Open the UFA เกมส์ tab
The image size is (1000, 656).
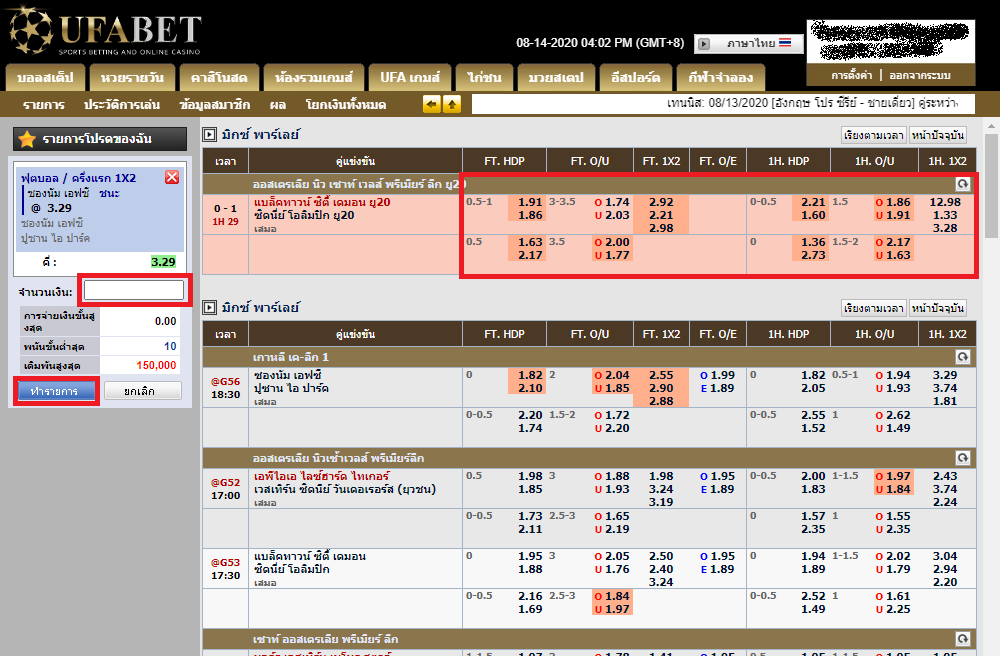pos(410,78)
